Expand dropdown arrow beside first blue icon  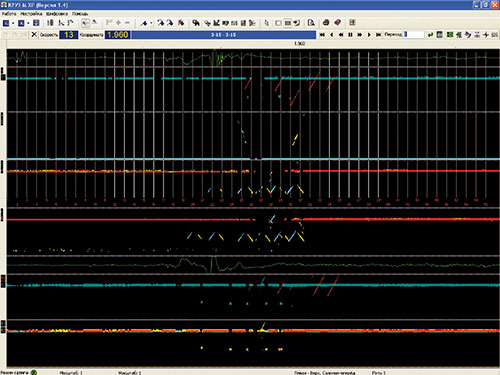13,23
